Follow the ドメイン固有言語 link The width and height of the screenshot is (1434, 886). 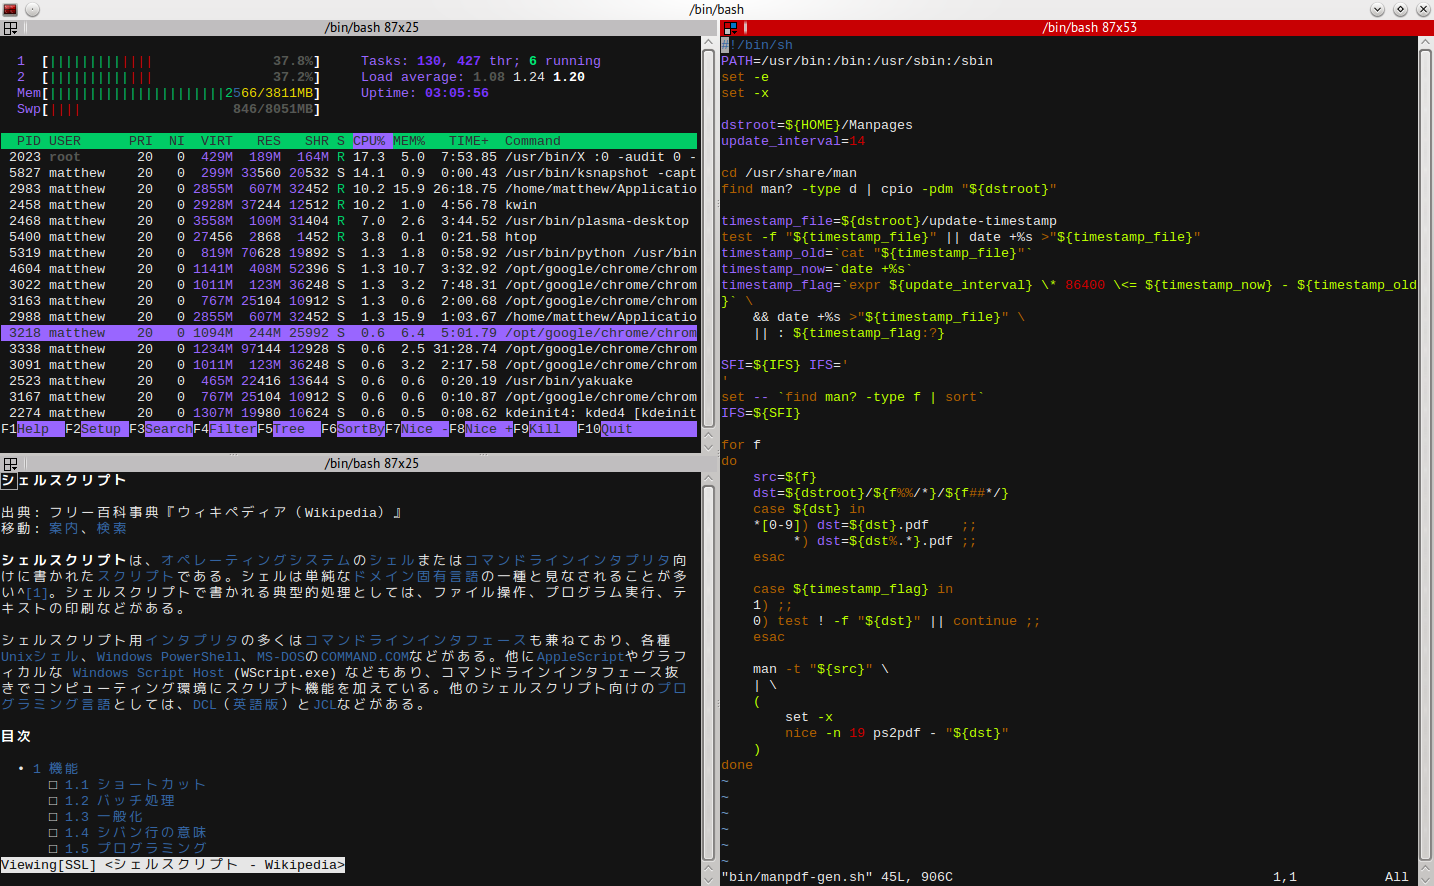click(x=417, y=577)
